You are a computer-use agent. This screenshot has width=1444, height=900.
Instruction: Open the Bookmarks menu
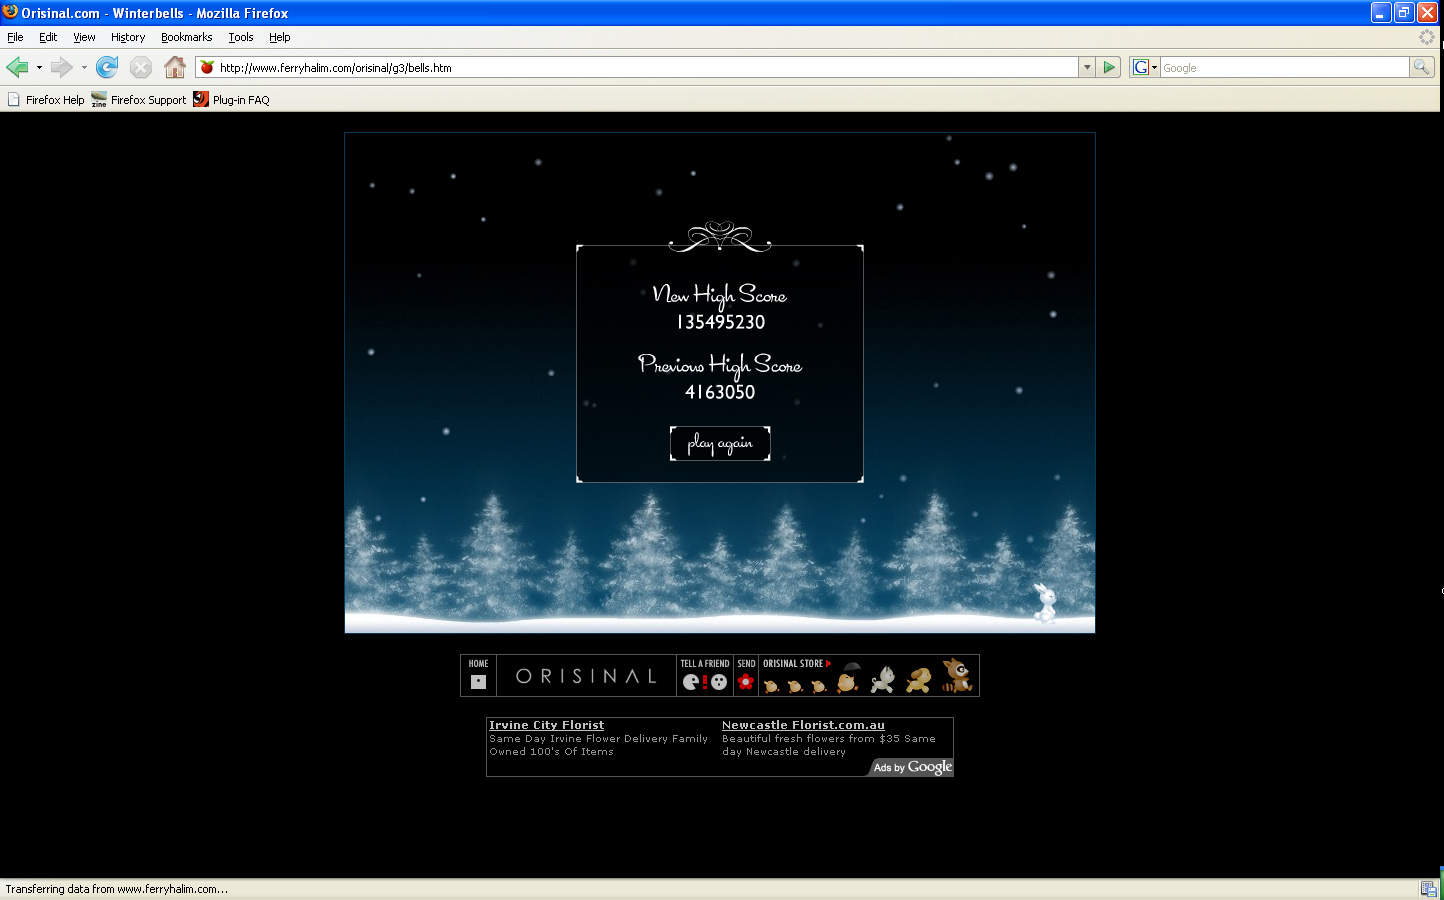pyautogui.click(x=187, y=37)
